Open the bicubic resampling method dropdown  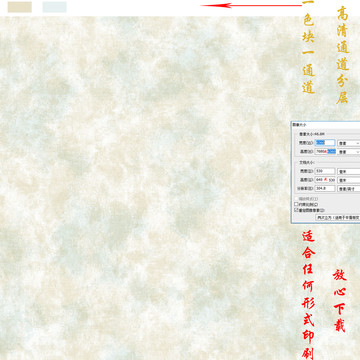click(338, 217)
